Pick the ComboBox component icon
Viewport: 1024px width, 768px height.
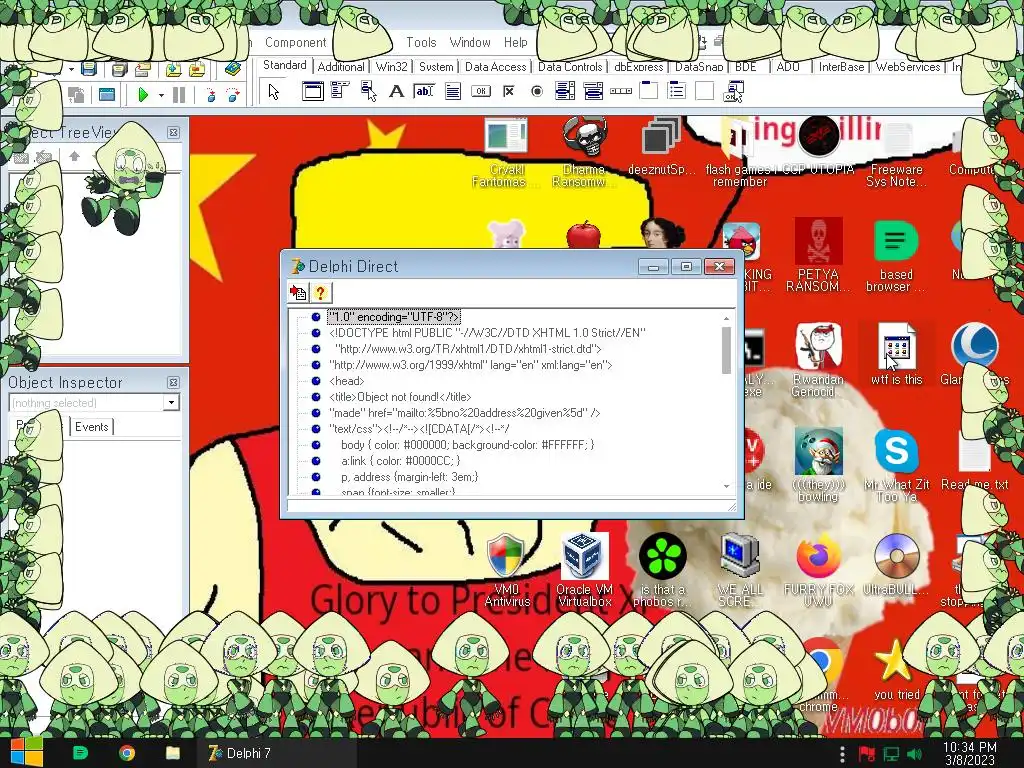593,91
